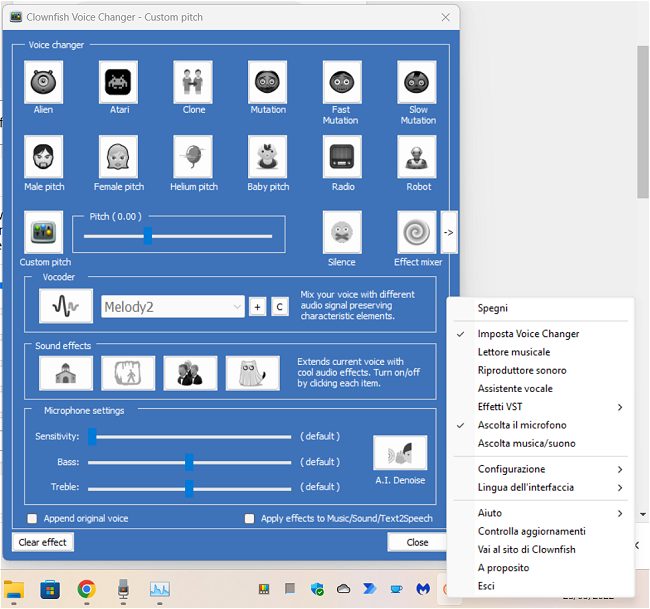650x609 pixels.
Task: Open Google Chrome from the taskbar
Action: (86, 589)
